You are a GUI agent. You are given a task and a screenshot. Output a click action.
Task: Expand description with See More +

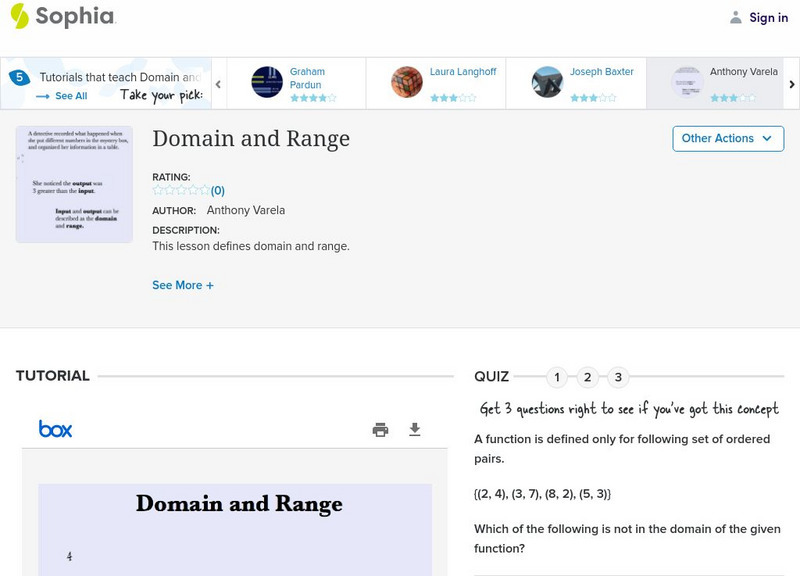click(x=183, y=285)
